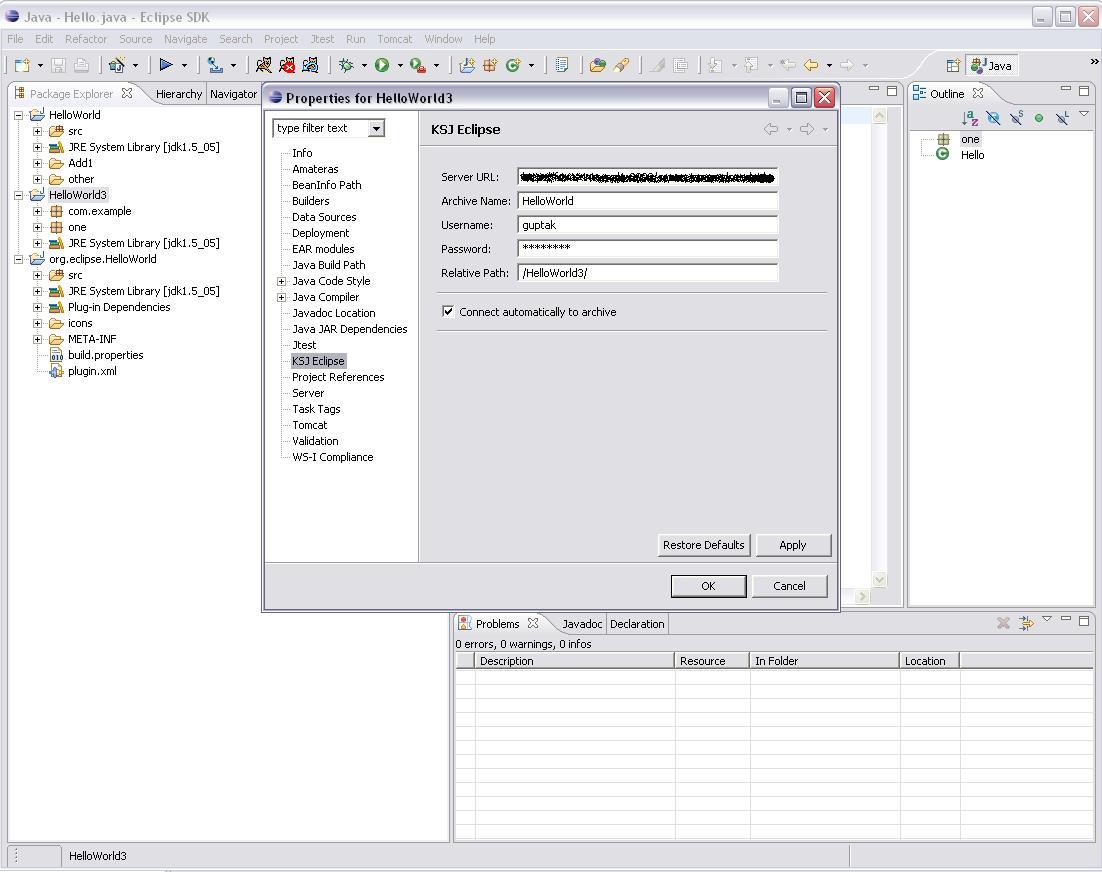Toggle Hide Fields in Outline toolbar

click(993, 118)
